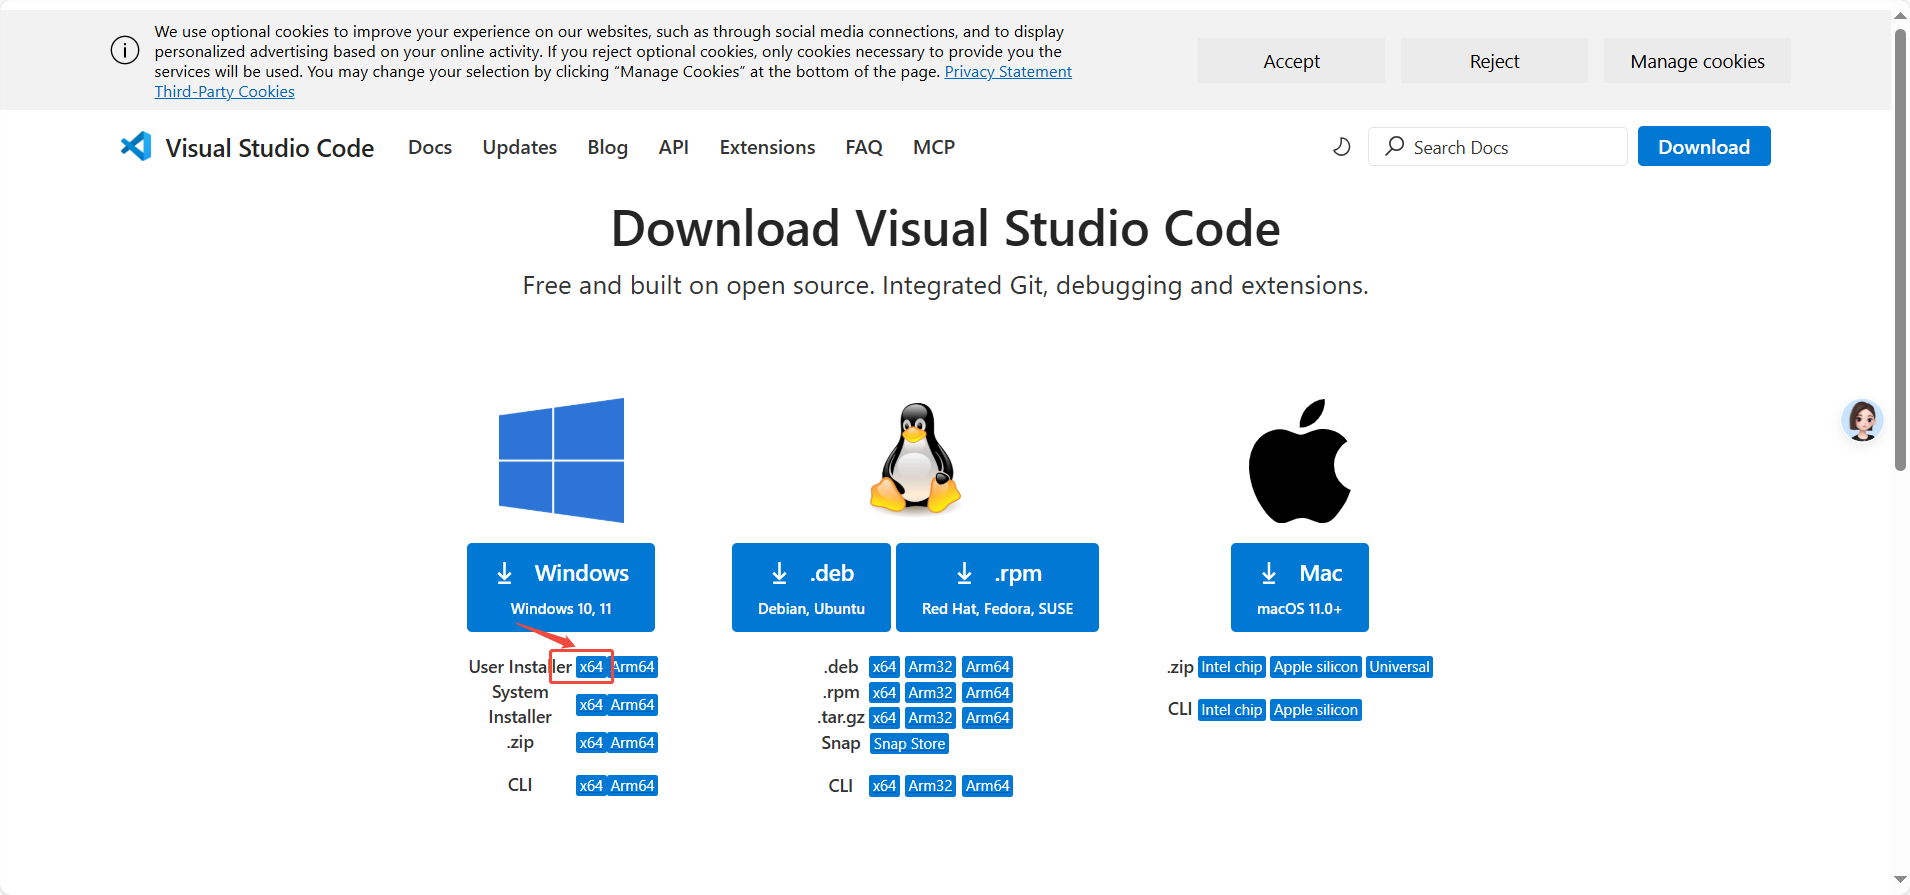Click the Windows logo image

561,460
